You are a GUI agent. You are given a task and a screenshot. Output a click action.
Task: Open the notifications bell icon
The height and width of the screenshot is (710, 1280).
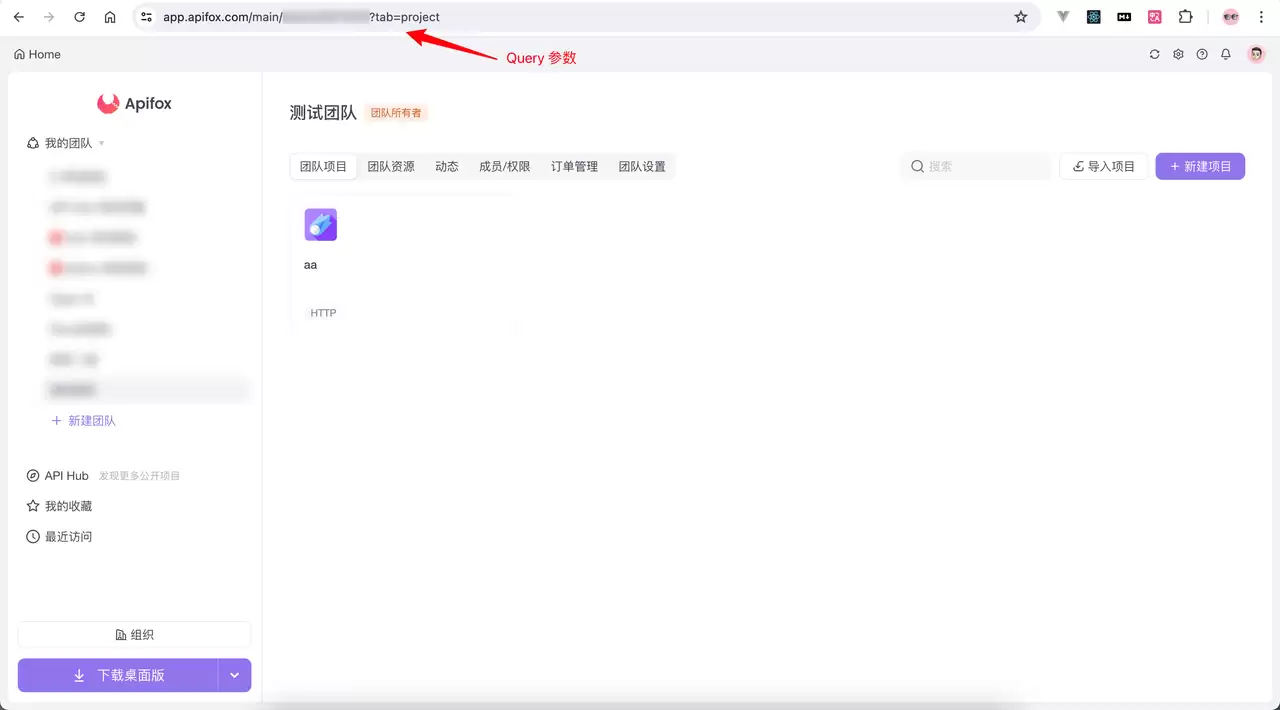[1226, 55]
